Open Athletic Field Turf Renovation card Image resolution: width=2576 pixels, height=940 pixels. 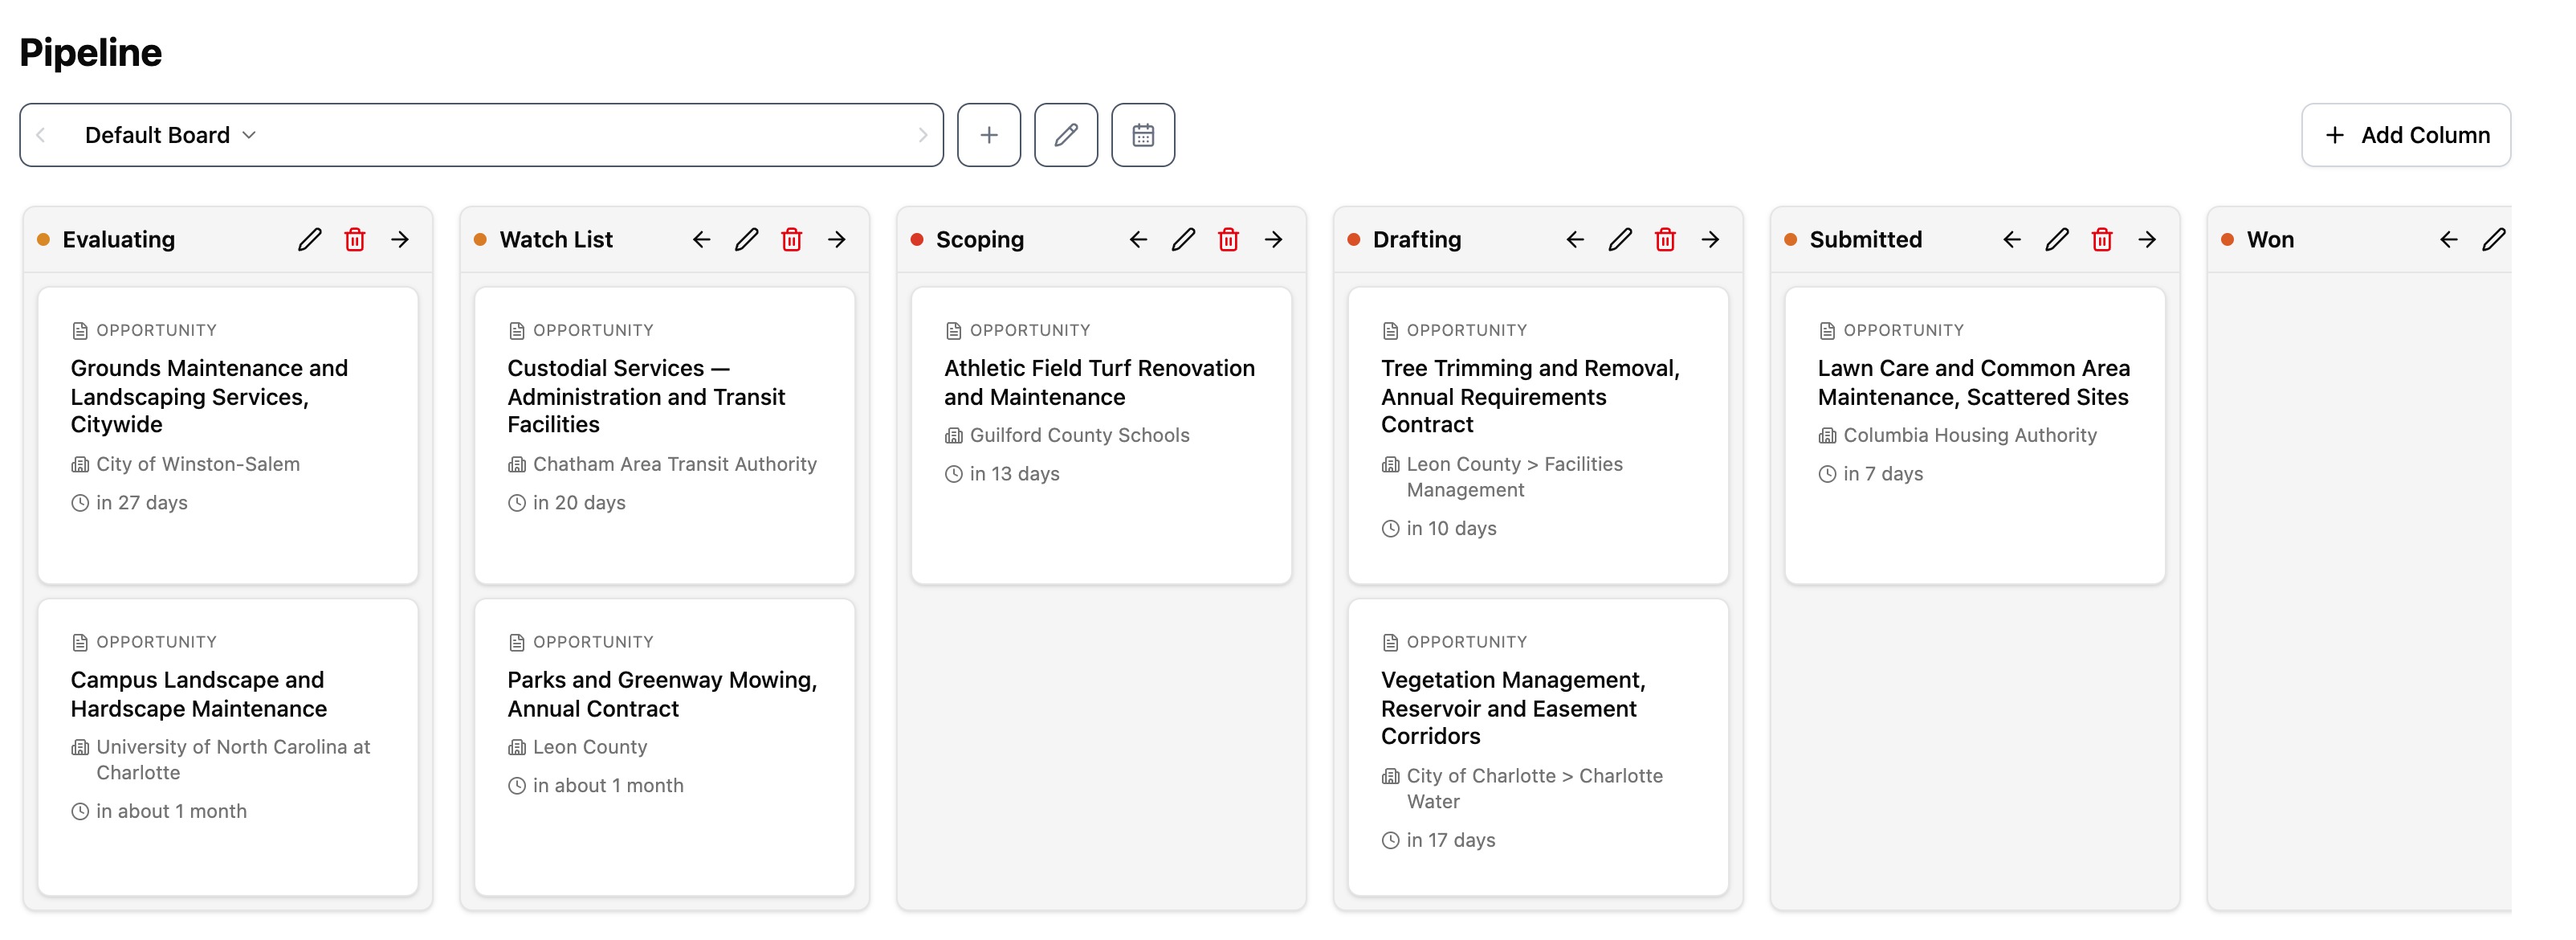1101,436
